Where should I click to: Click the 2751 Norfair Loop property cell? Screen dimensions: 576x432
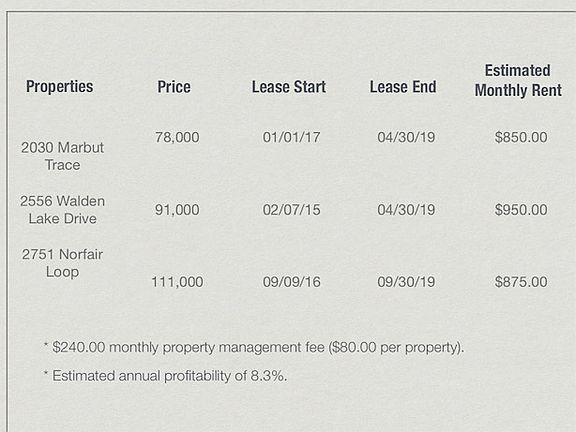point(62,263)
